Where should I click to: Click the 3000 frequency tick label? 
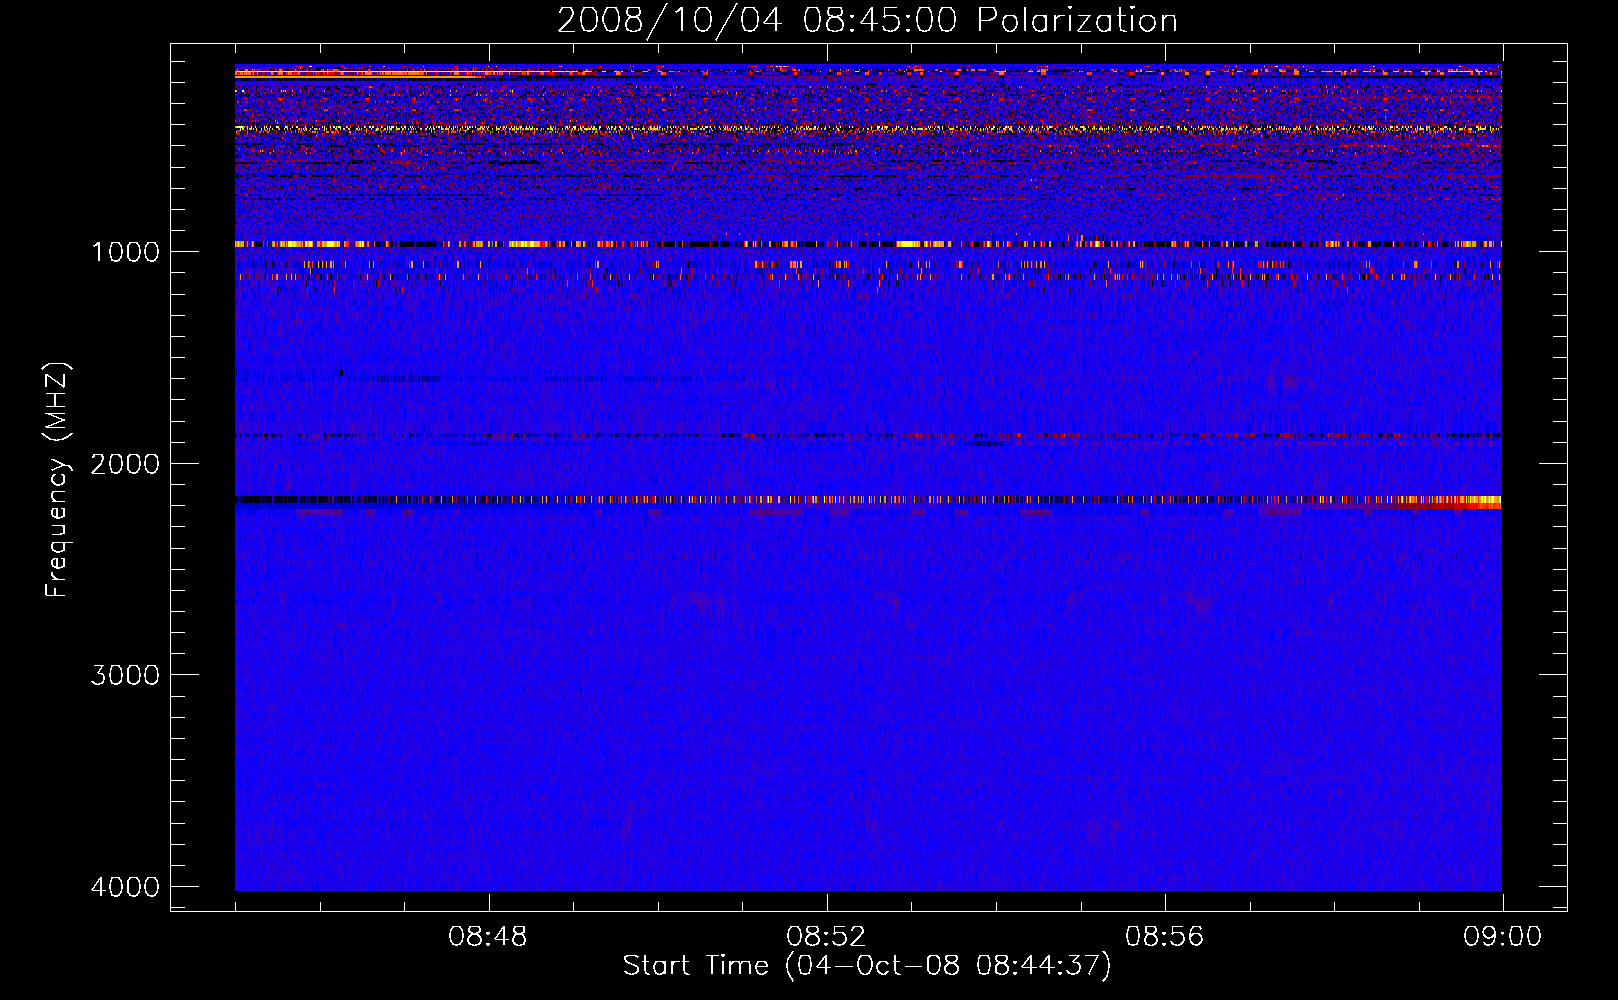(x=126, y=675)
